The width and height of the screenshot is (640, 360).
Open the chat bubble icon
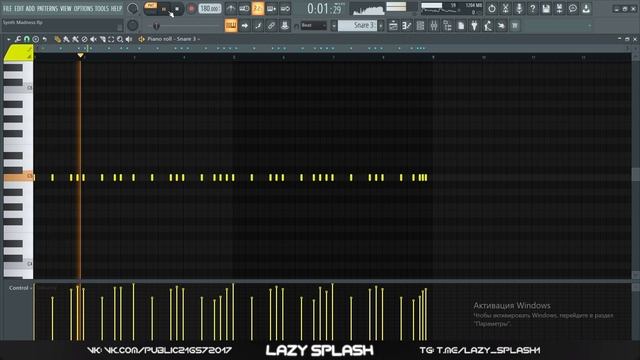573,9
